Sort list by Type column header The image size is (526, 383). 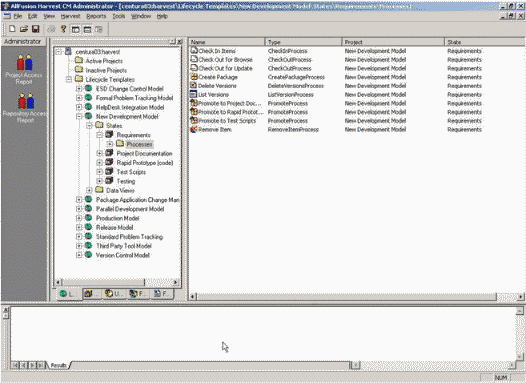pos(303,42)
